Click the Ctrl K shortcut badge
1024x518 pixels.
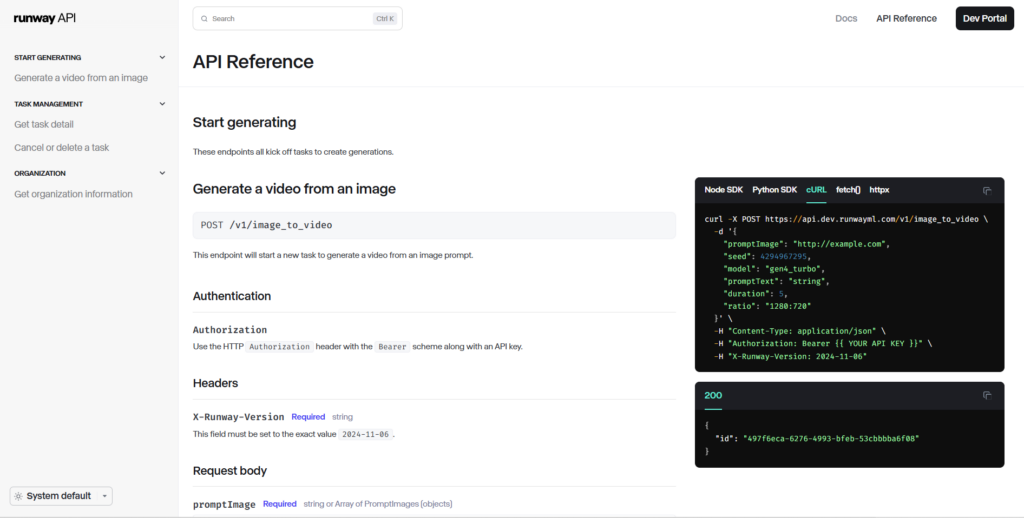tap(385, 19)
